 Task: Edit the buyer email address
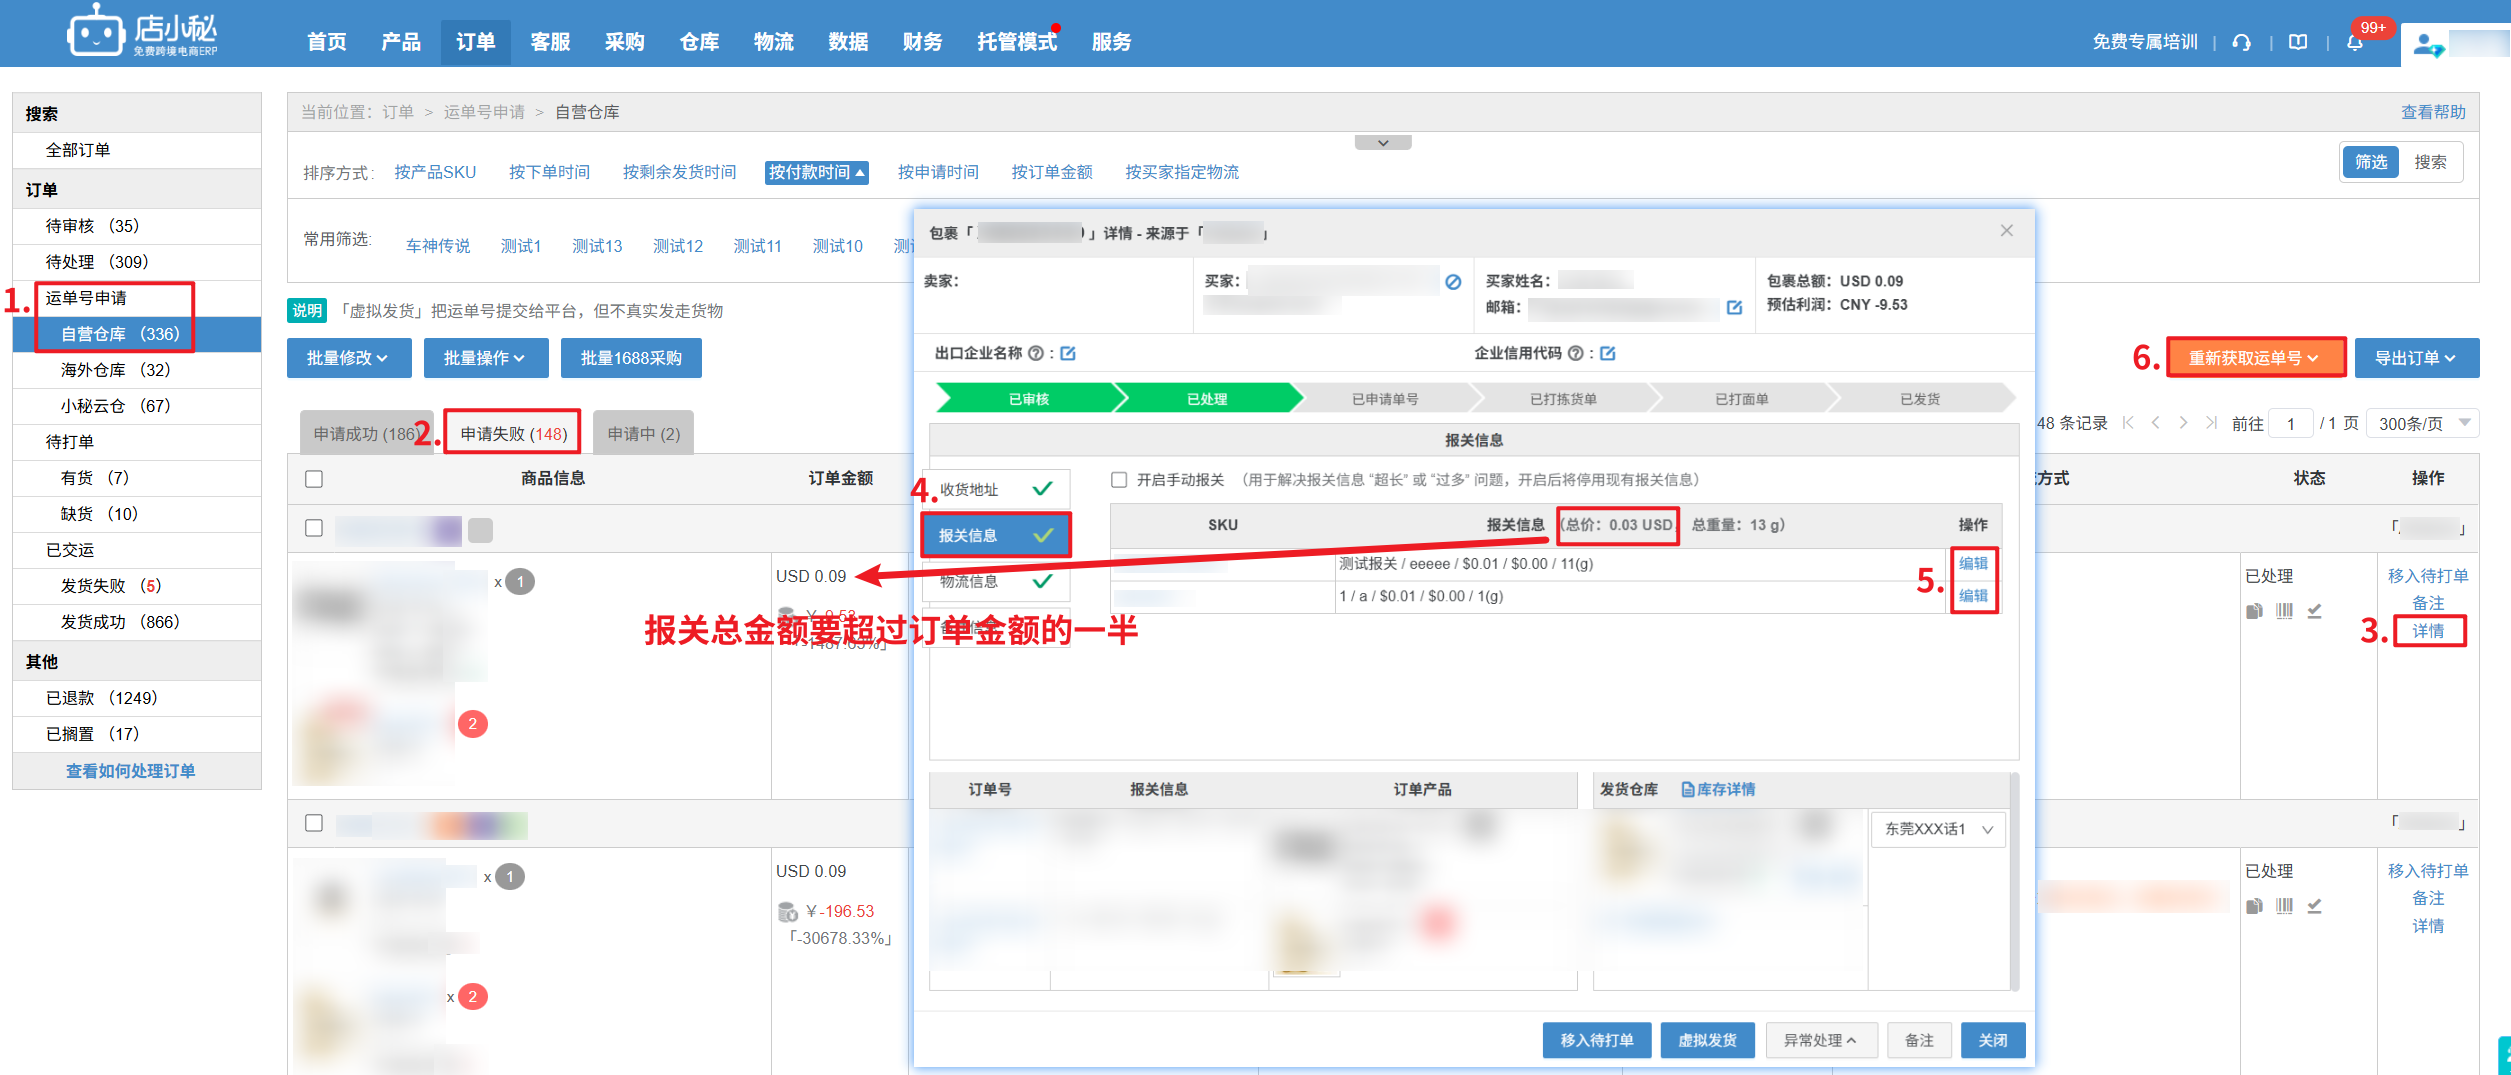coord(1734,307)
